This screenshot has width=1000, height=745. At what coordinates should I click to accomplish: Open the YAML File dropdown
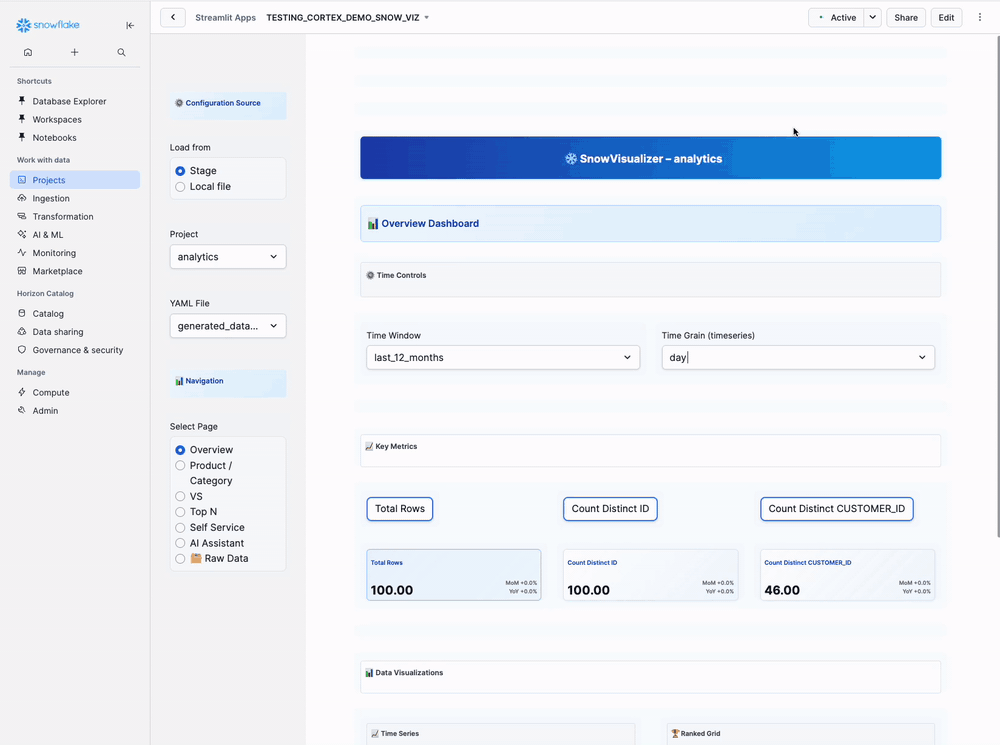(228, 326)
